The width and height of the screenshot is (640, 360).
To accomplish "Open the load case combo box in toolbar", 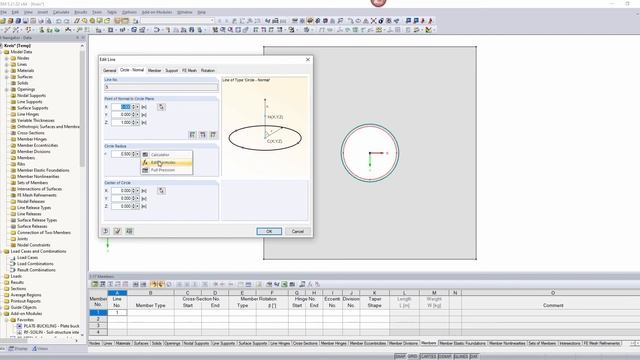I will pyautogui.click(x=178, y=20).
